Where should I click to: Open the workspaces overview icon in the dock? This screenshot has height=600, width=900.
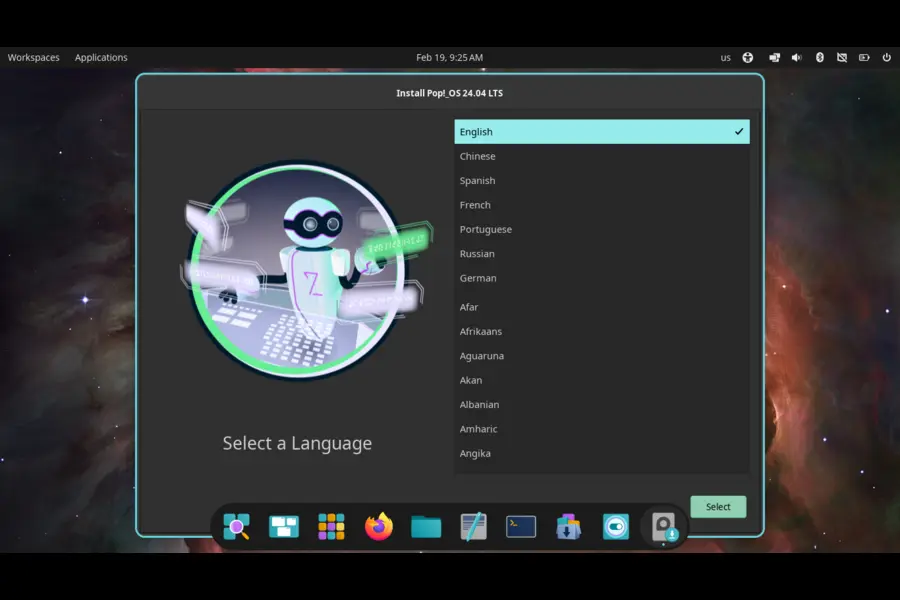284,526
